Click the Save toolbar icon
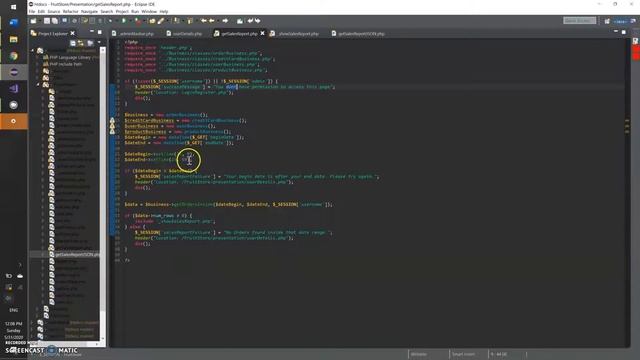This screenshot has width=640, height=360. coord(47,21)
